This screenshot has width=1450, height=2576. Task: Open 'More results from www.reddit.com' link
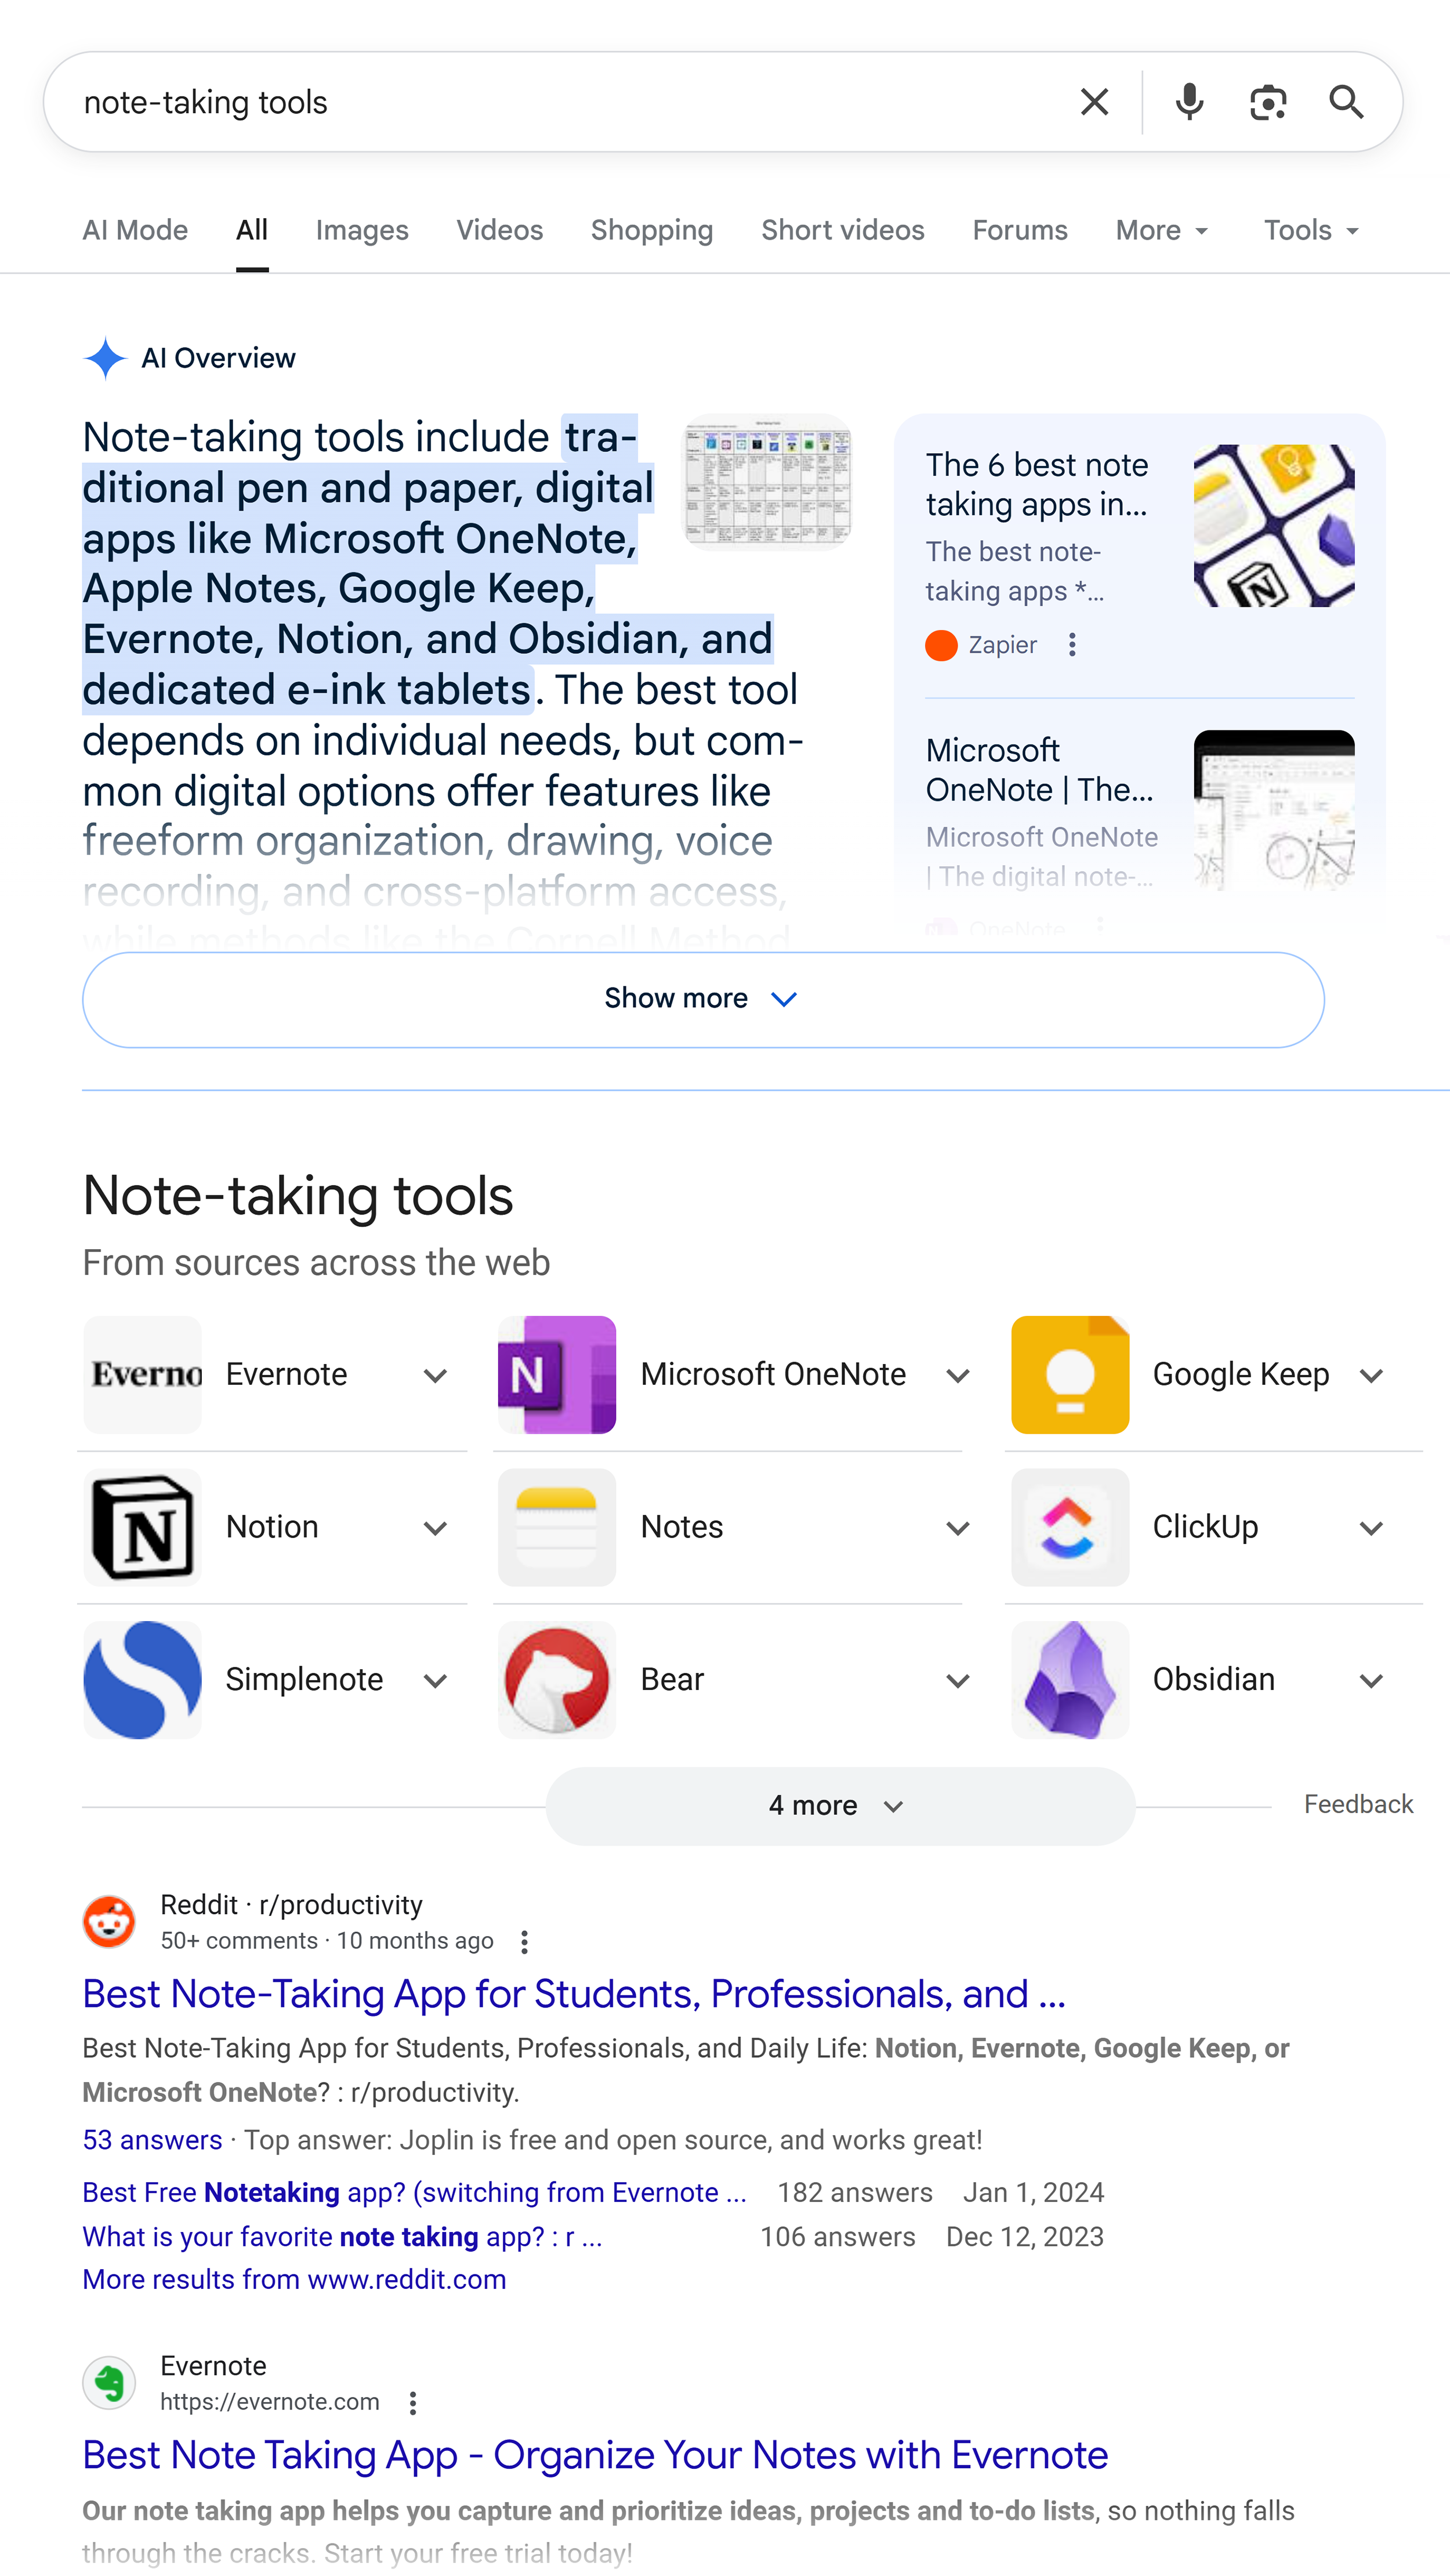tap(294, 2279)
